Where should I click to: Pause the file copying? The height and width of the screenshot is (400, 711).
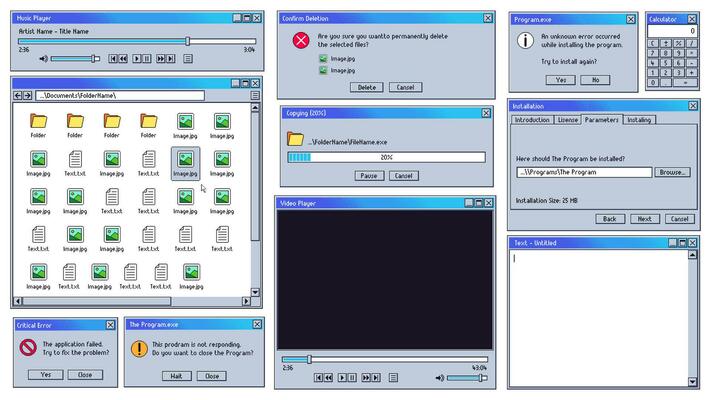click(369, 176)
